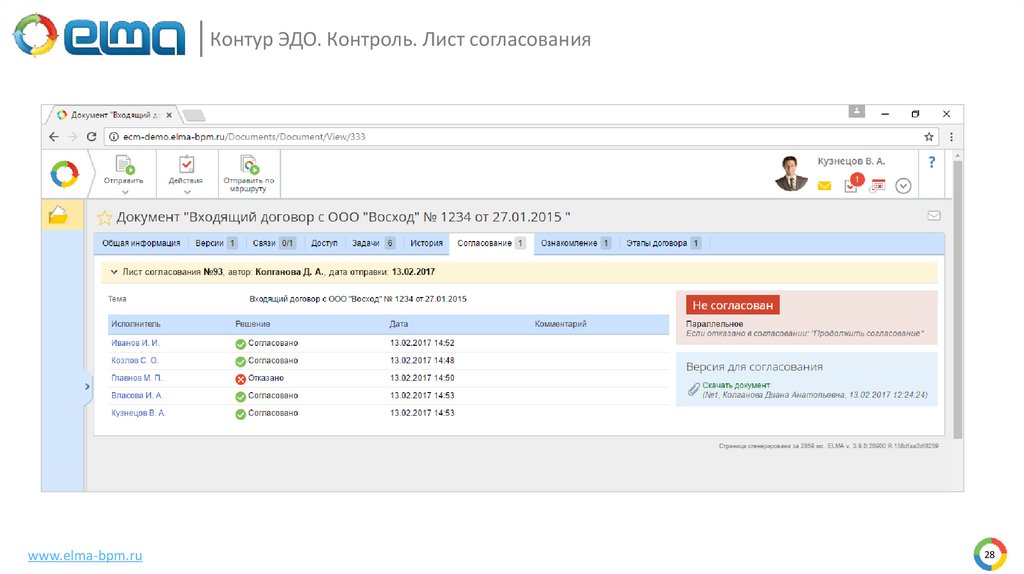Click the page vertical scrollbar

[957, 299]
